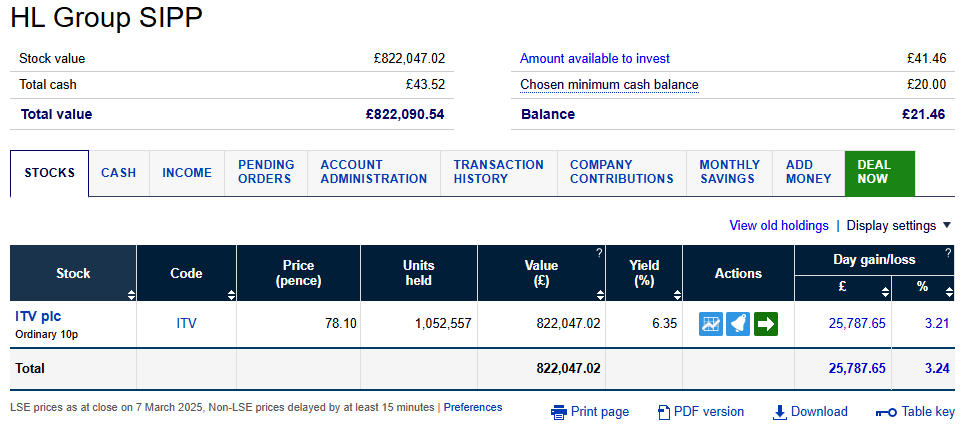The image size is (964, 430).
Task: Click the ITV day gain 25,787.65 value
Action: [x=857, y=324]
